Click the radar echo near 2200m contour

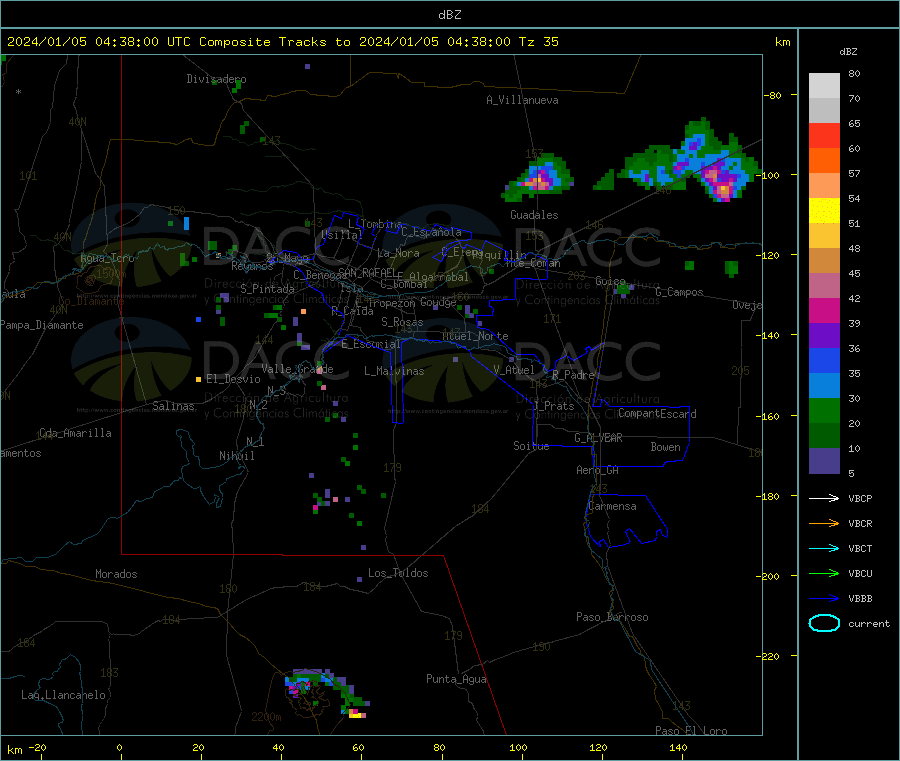pyautogui.click(x=326, y=693)
